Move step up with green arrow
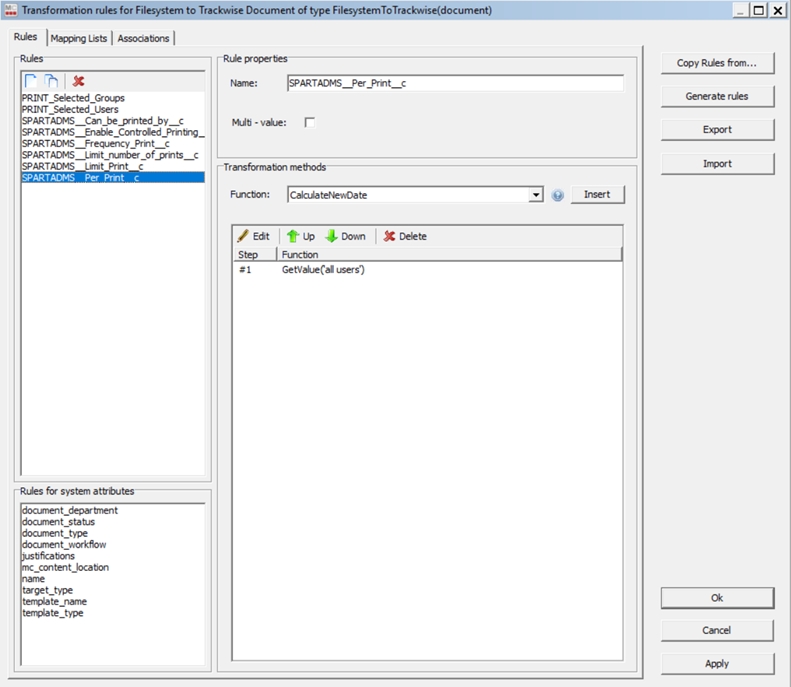The height and width of the screenshot is (687, 791). click(x=300, y=236)
